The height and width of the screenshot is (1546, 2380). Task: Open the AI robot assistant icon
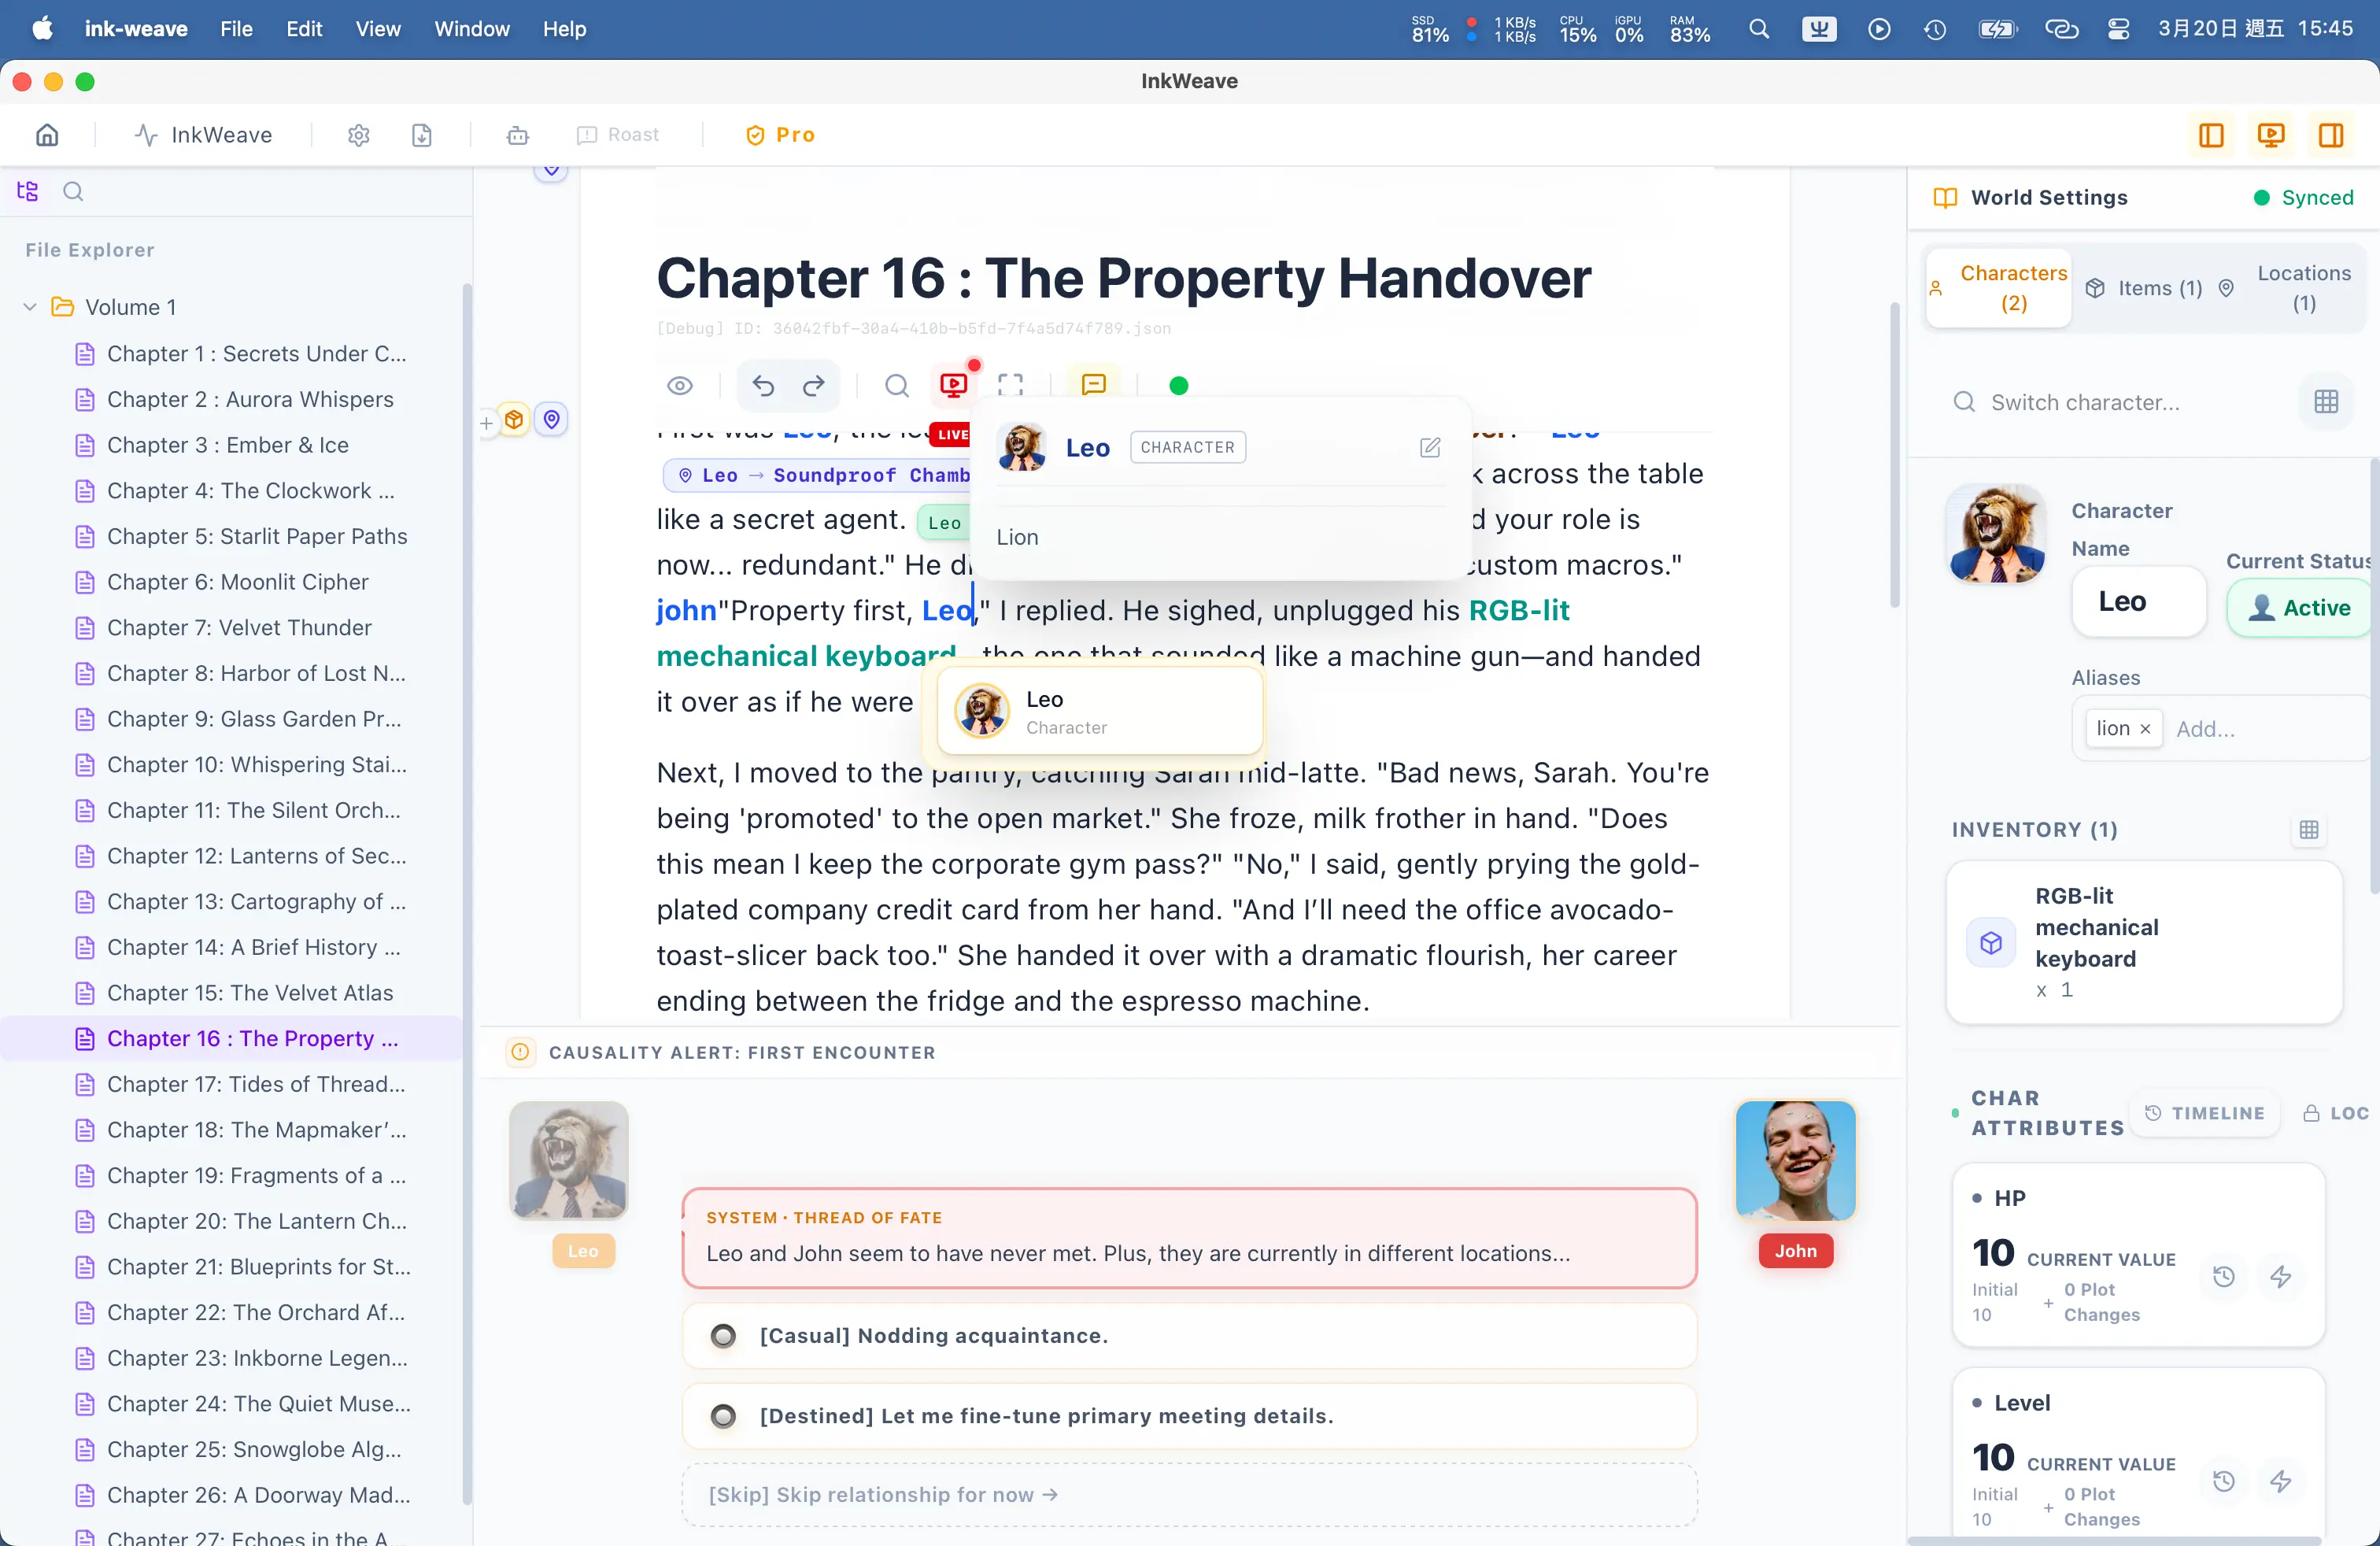click(x=517, y=135)
